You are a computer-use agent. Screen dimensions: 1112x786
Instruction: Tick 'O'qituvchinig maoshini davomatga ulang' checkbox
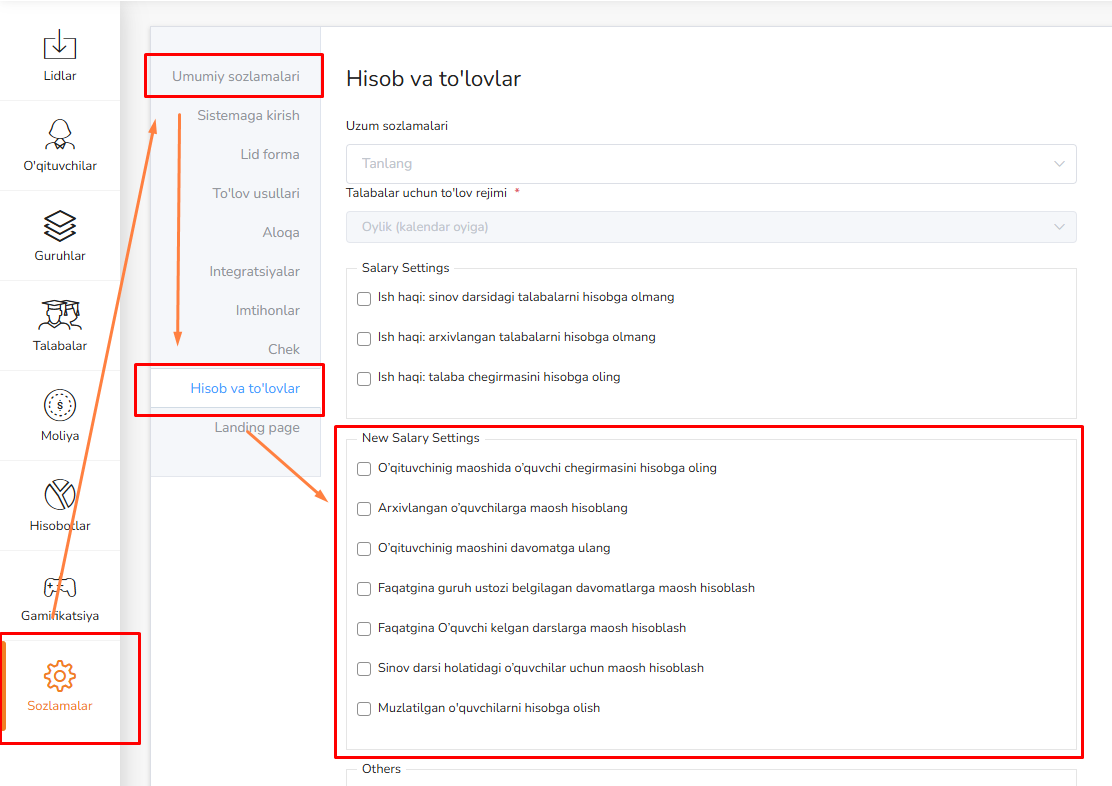tap(364, 549)
